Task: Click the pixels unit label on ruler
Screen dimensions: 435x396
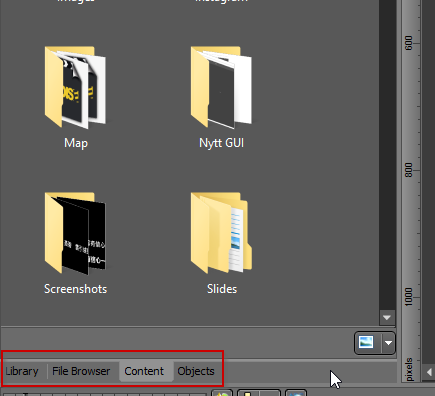Action: [x=409, y=369]
